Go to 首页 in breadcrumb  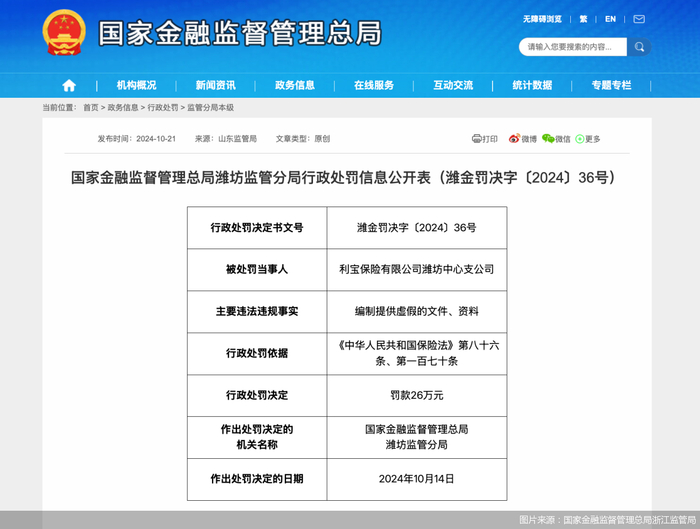pyautogui.click(x=91, y=108)
